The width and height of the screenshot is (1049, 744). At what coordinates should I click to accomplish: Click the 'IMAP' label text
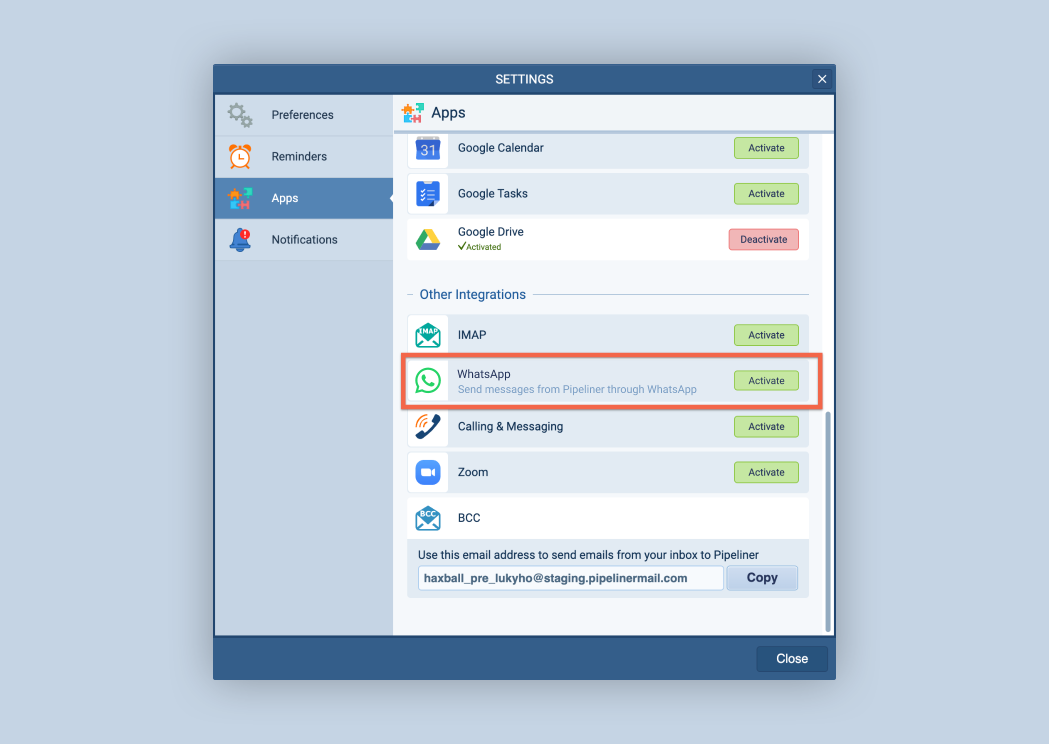(472, 335)
